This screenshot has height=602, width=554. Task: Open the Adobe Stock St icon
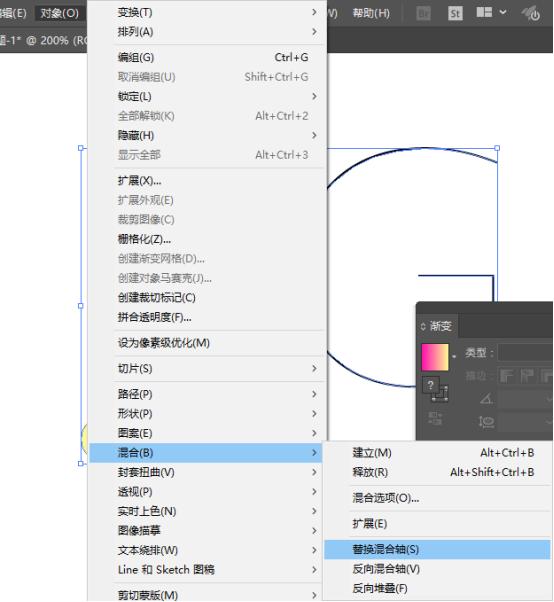tap(455, 14)
